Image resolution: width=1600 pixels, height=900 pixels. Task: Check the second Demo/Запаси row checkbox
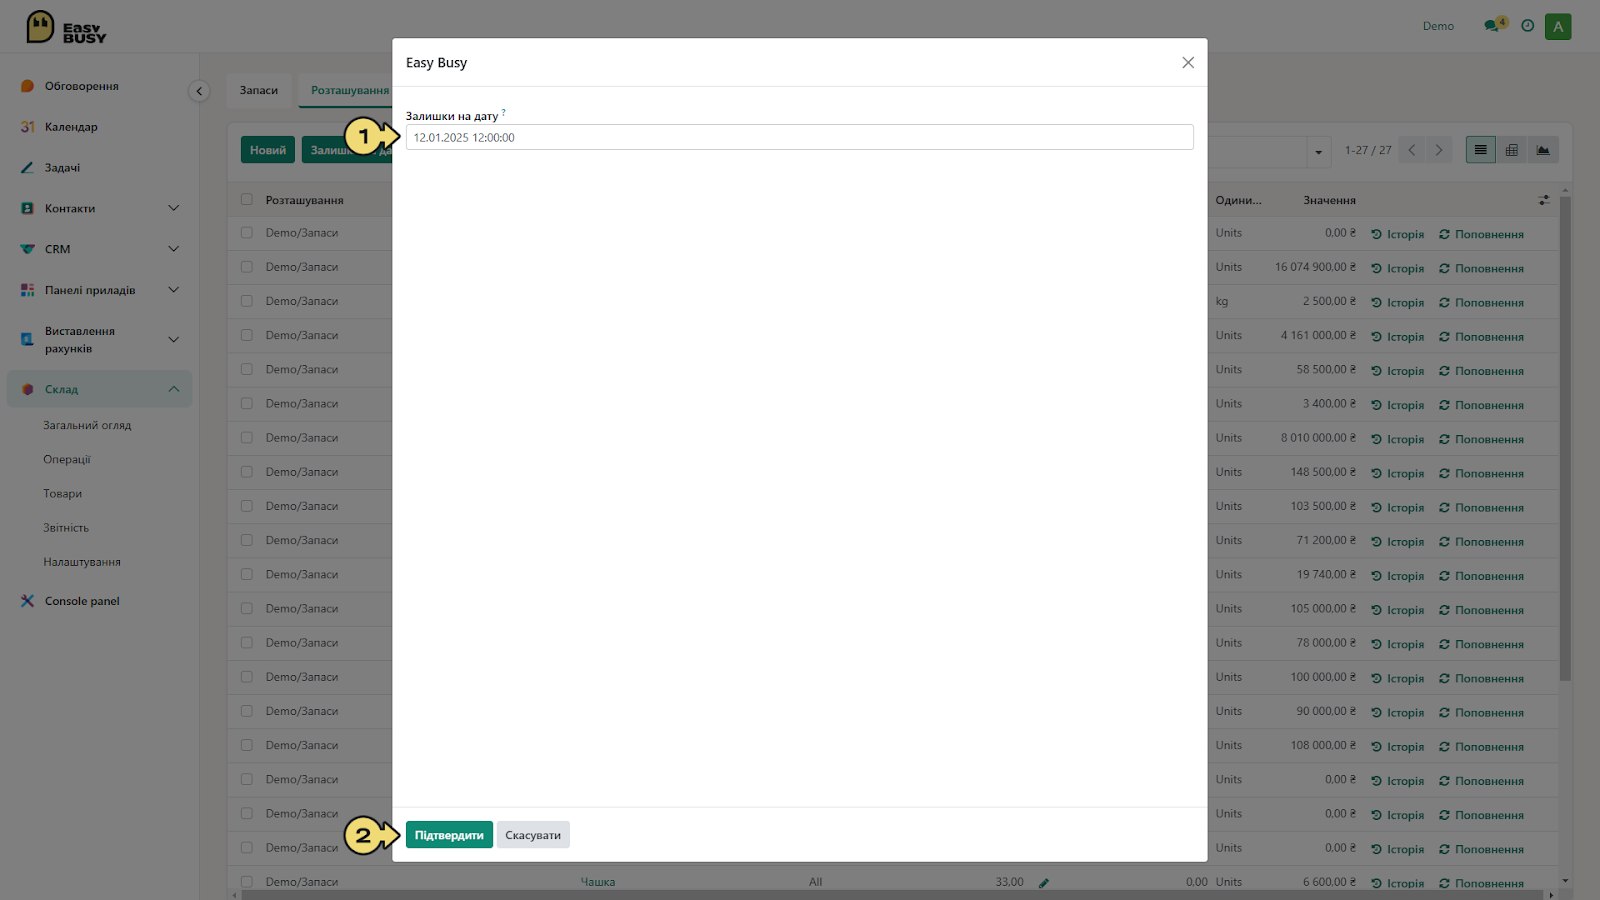point(247,267)
